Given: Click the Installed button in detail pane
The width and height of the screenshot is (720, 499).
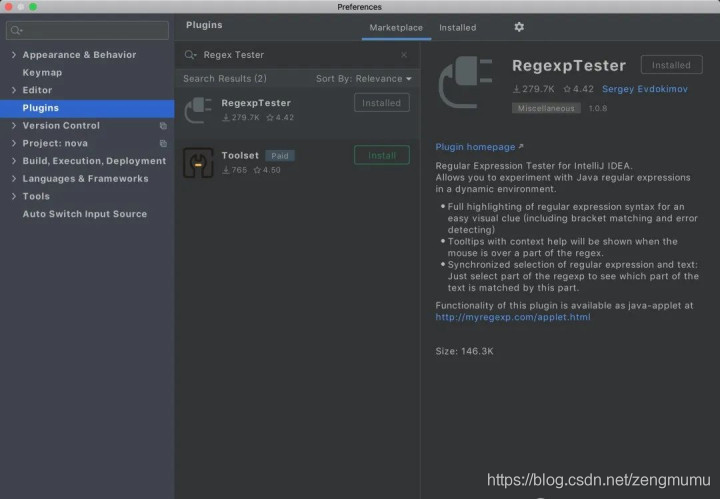Looking at the screenshot, I should pos(671,65).
